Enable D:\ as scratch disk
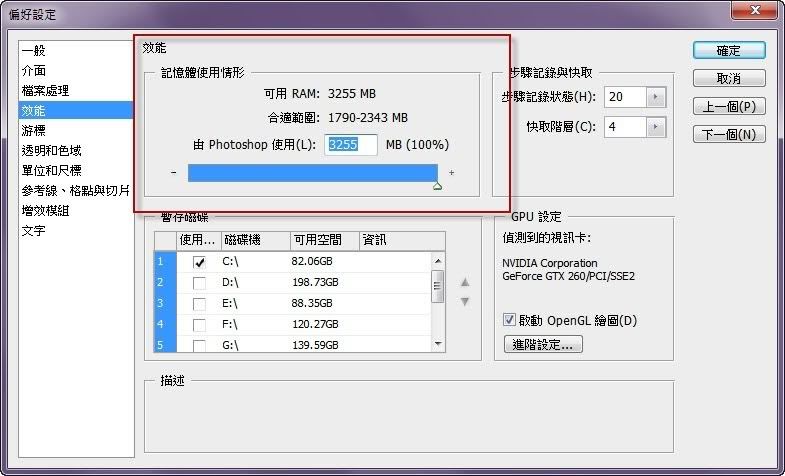 point(199,283)
